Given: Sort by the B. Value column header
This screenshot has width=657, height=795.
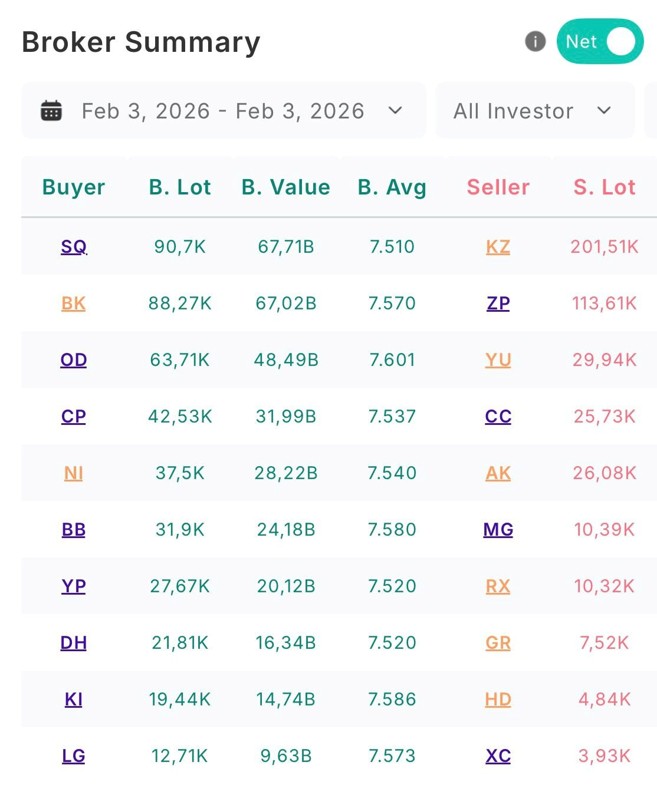Looking at the screenshot, I should [x=285, y=187].
